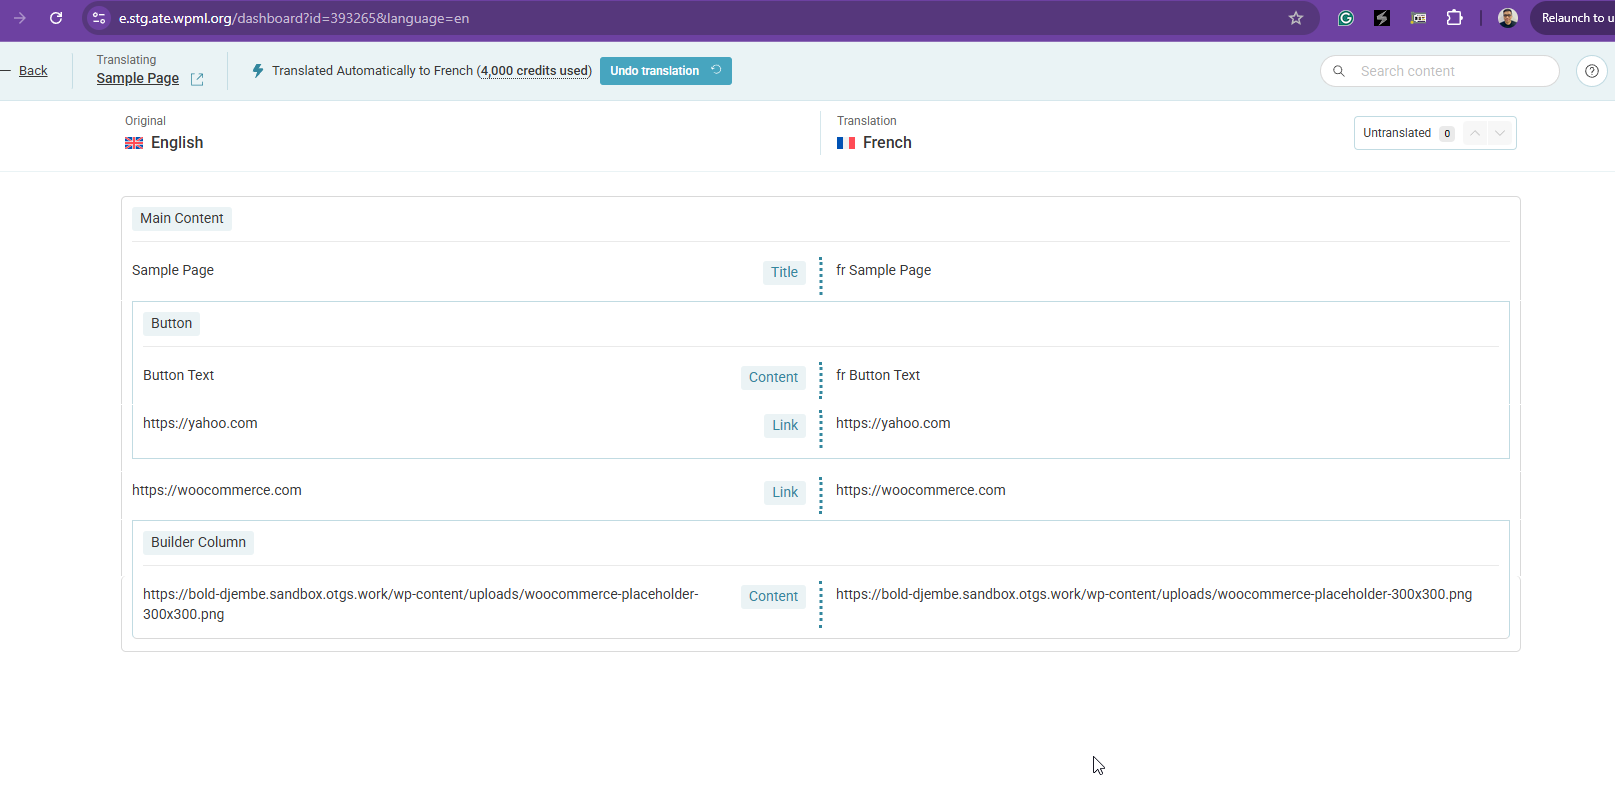Click the Original language heading 'English'
This screenshot has height=810, width=1615.
point(177,143)
